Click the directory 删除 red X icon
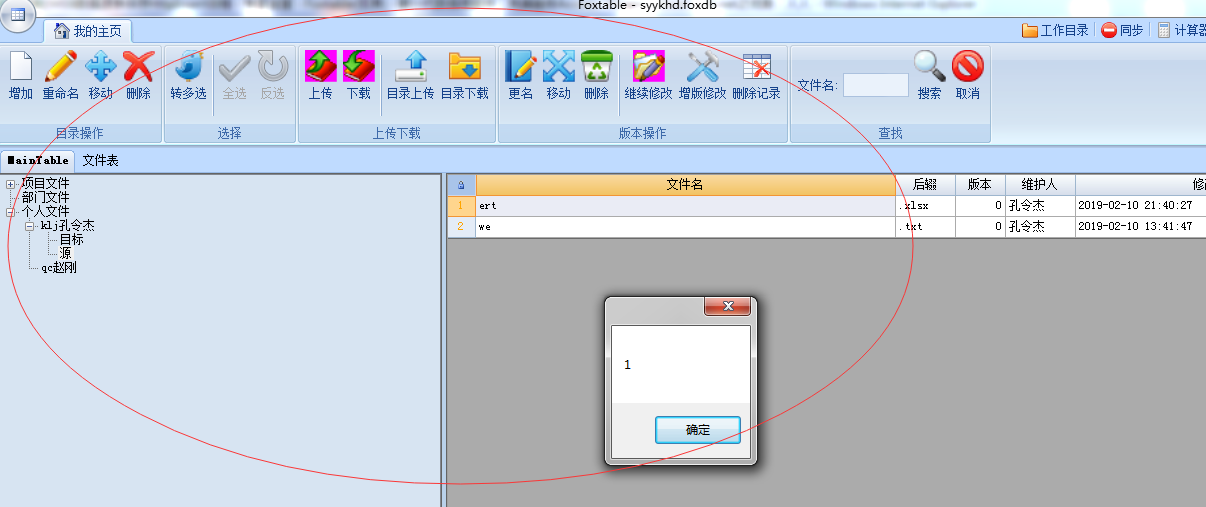Screen dimensions: 1206x507 138,66
